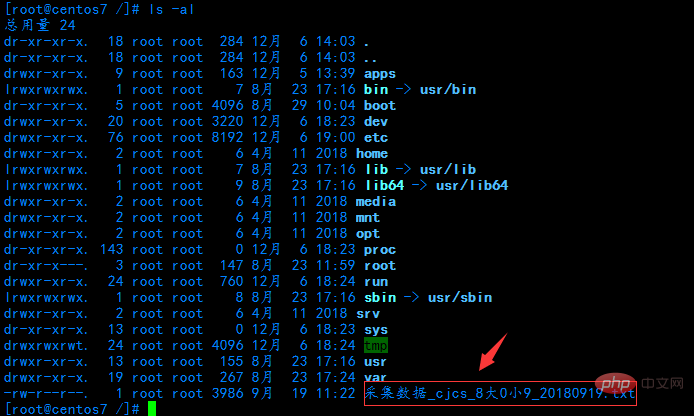Click time '11:59' in root row
The width and height of the screenshot is (694, 416).
coord(335,266)
